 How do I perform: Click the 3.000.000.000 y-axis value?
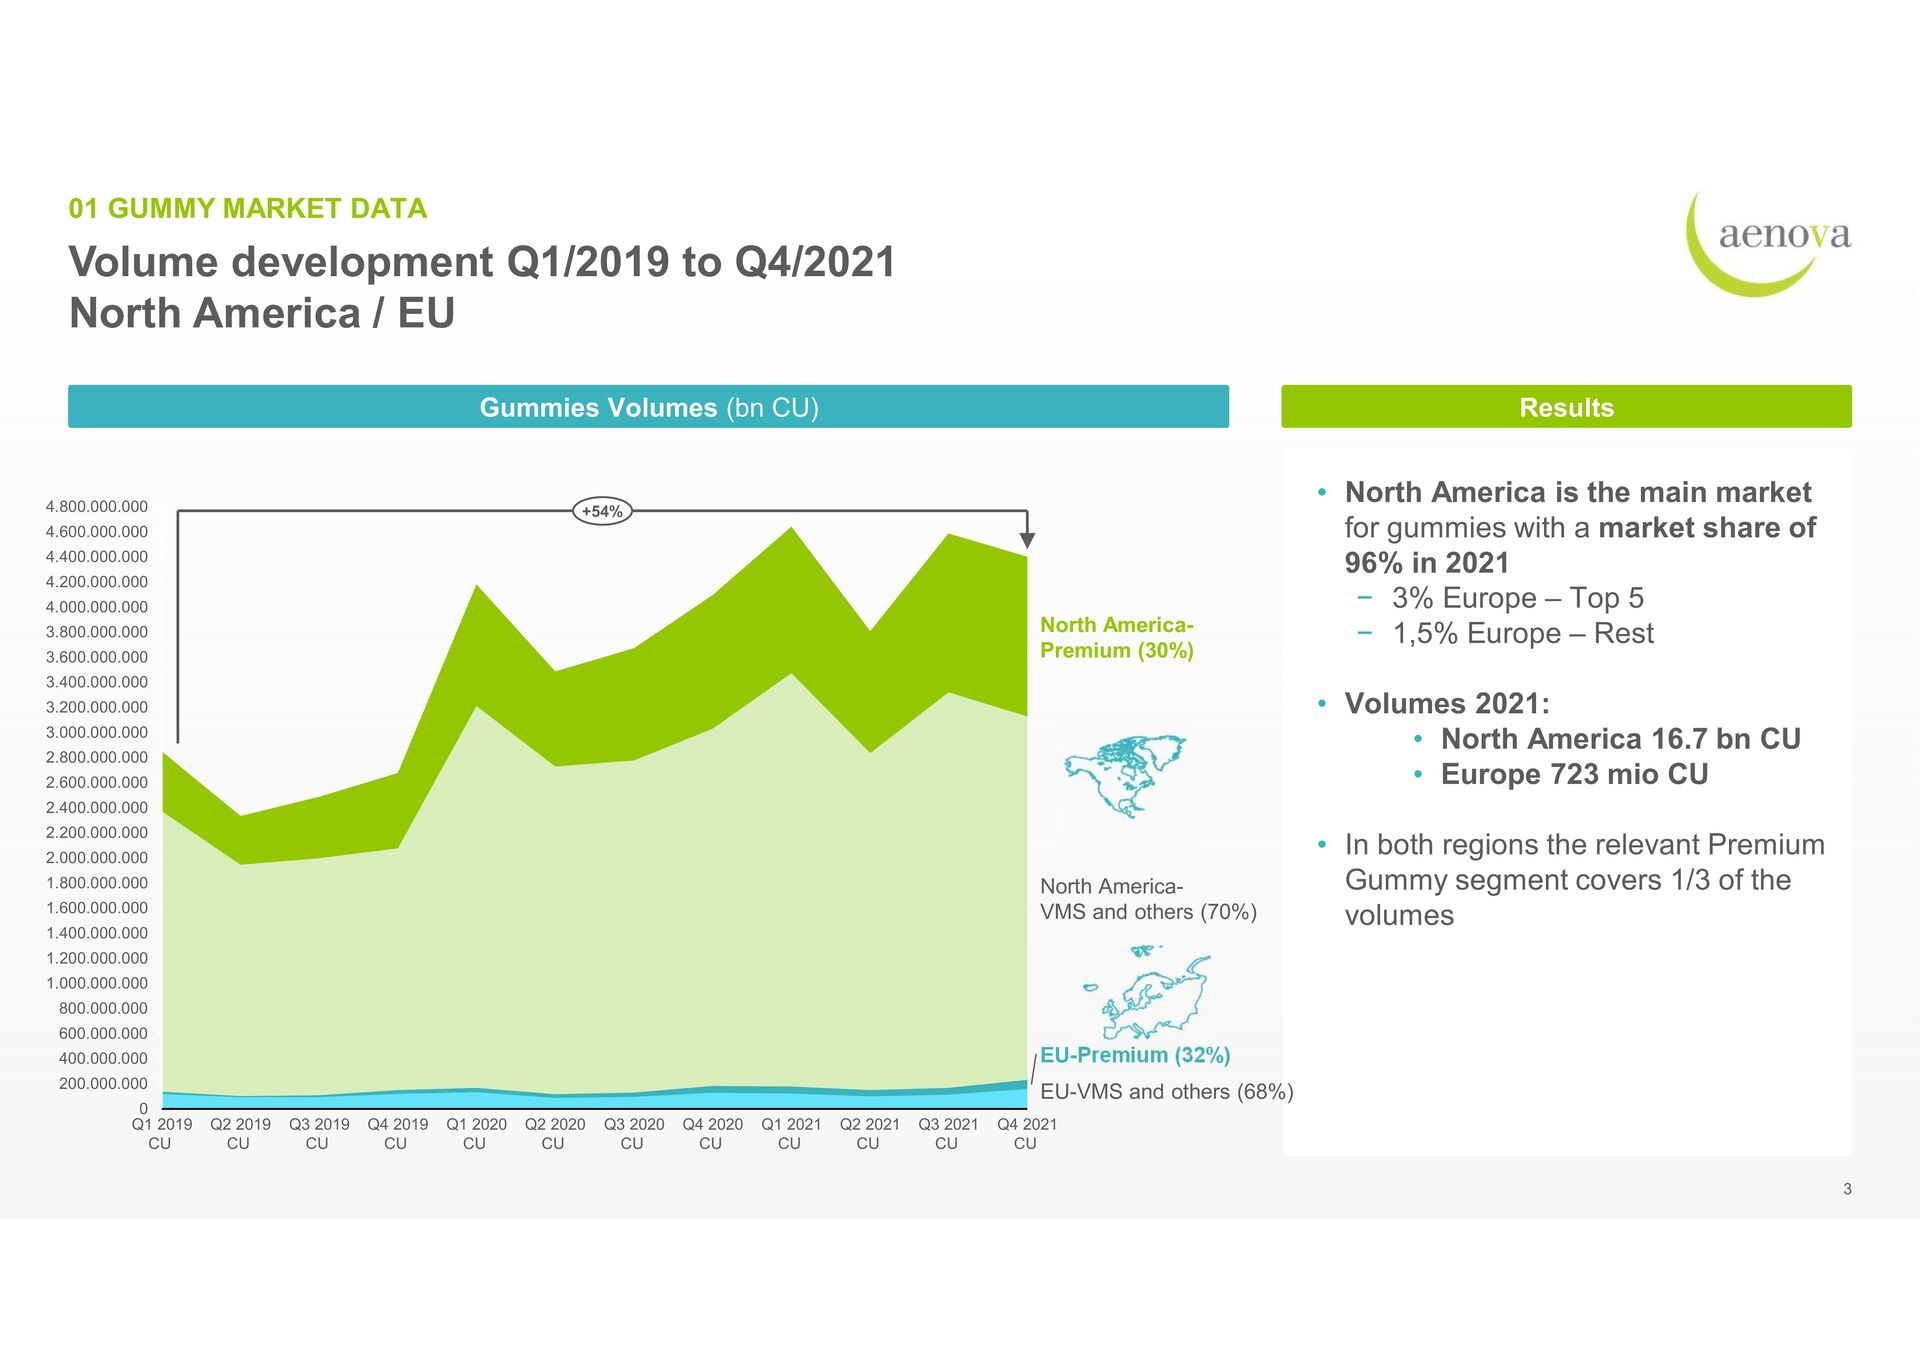pos(96,733)
